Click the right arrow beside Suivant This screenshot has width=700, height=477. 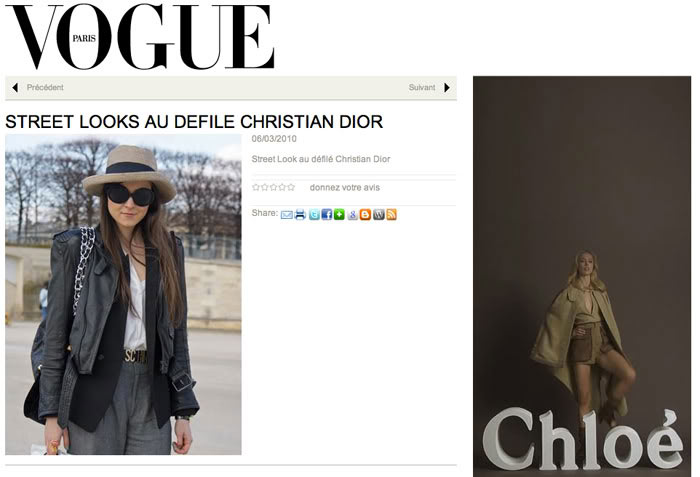446,88
